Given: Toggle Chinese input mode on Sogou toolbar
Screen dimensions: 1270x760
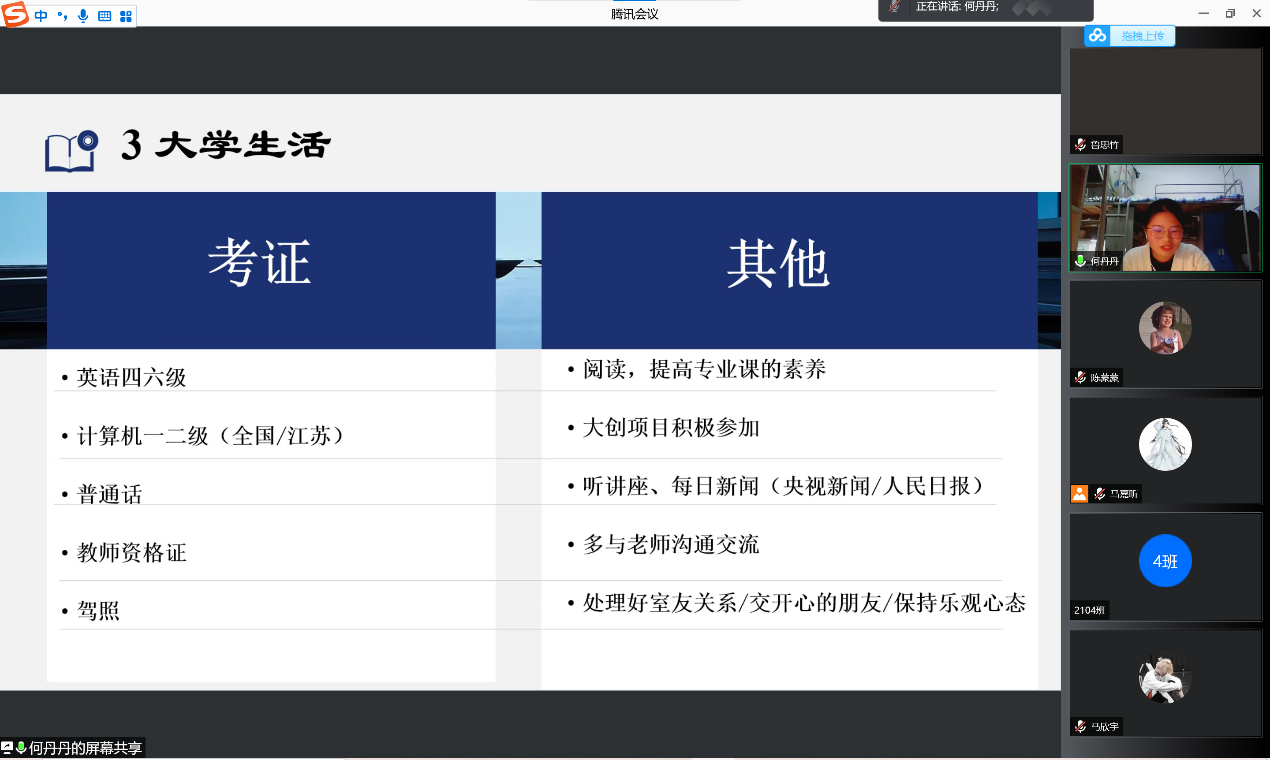Looking at the screenshot, I should pyautogui.click(x=41, y=16).
